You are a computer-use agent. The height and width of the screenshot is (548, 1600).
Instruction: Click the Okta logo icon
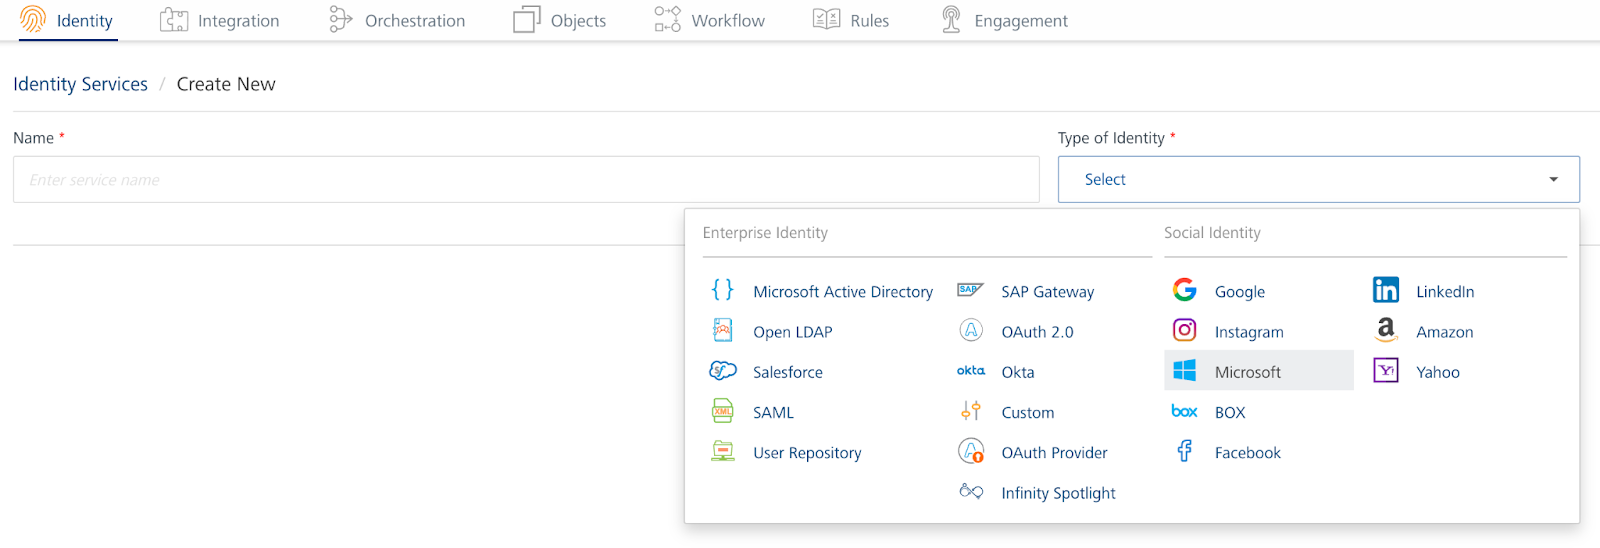(971, 371)
